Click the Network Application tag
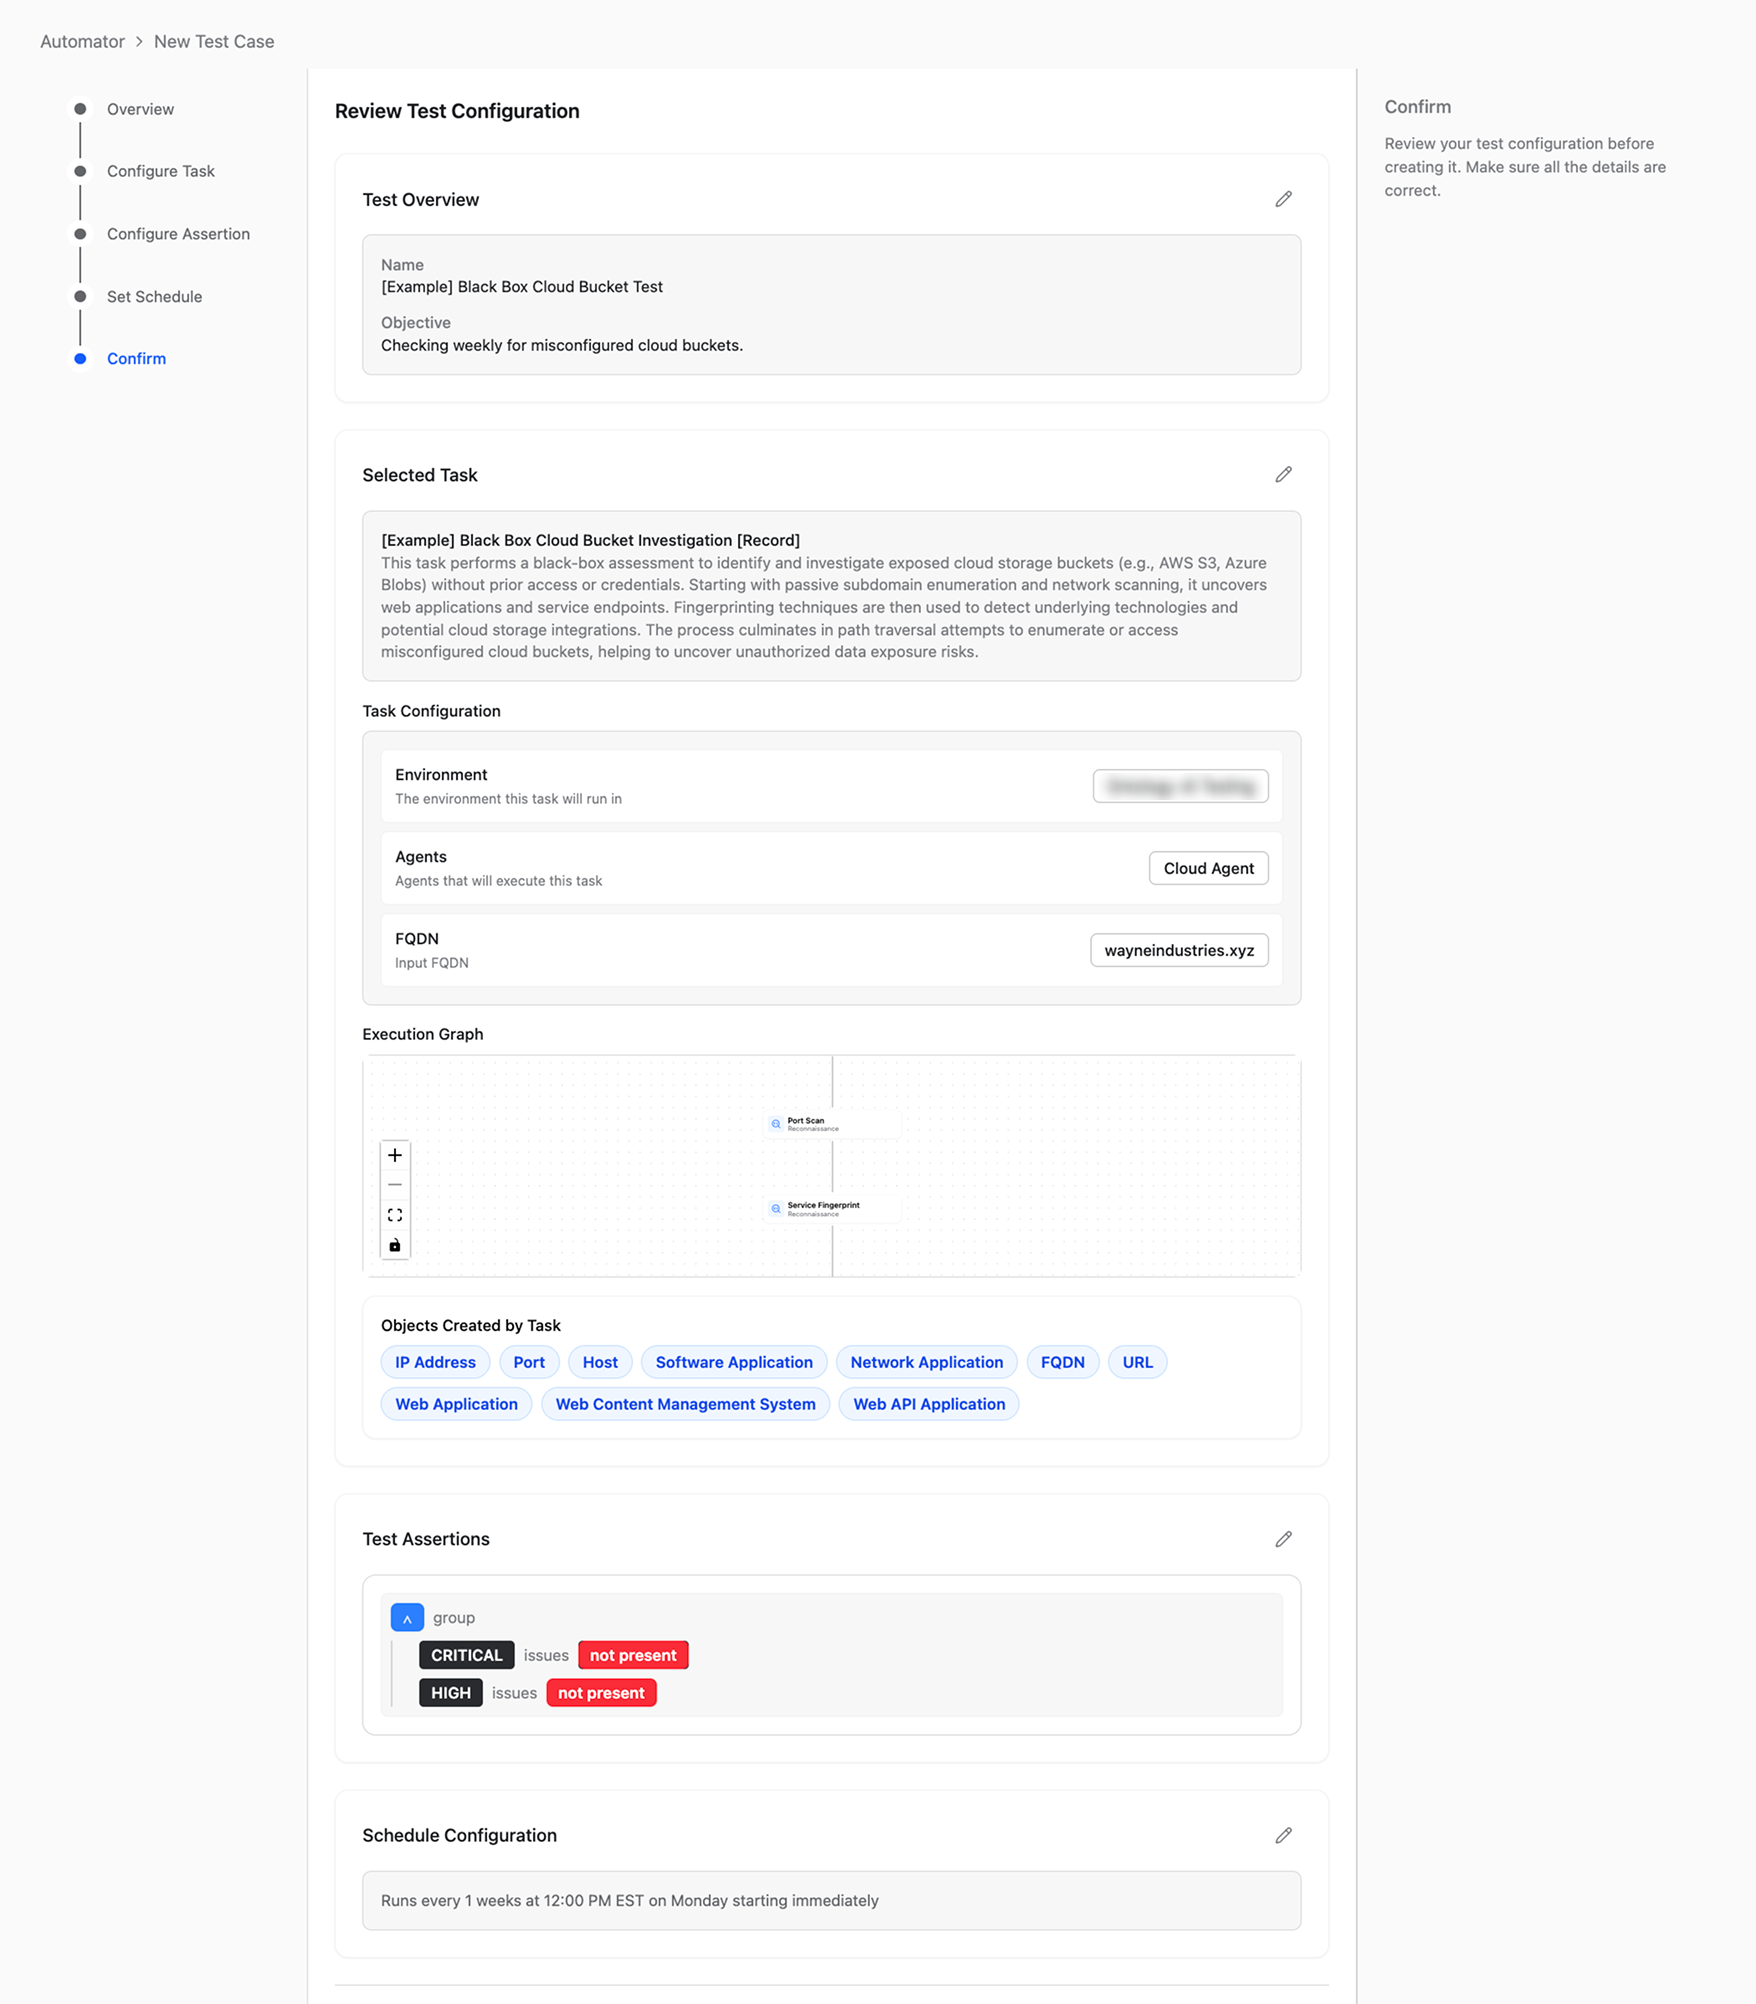This screenshot has height=2004, width=1756. click(x=927, y=1362)
